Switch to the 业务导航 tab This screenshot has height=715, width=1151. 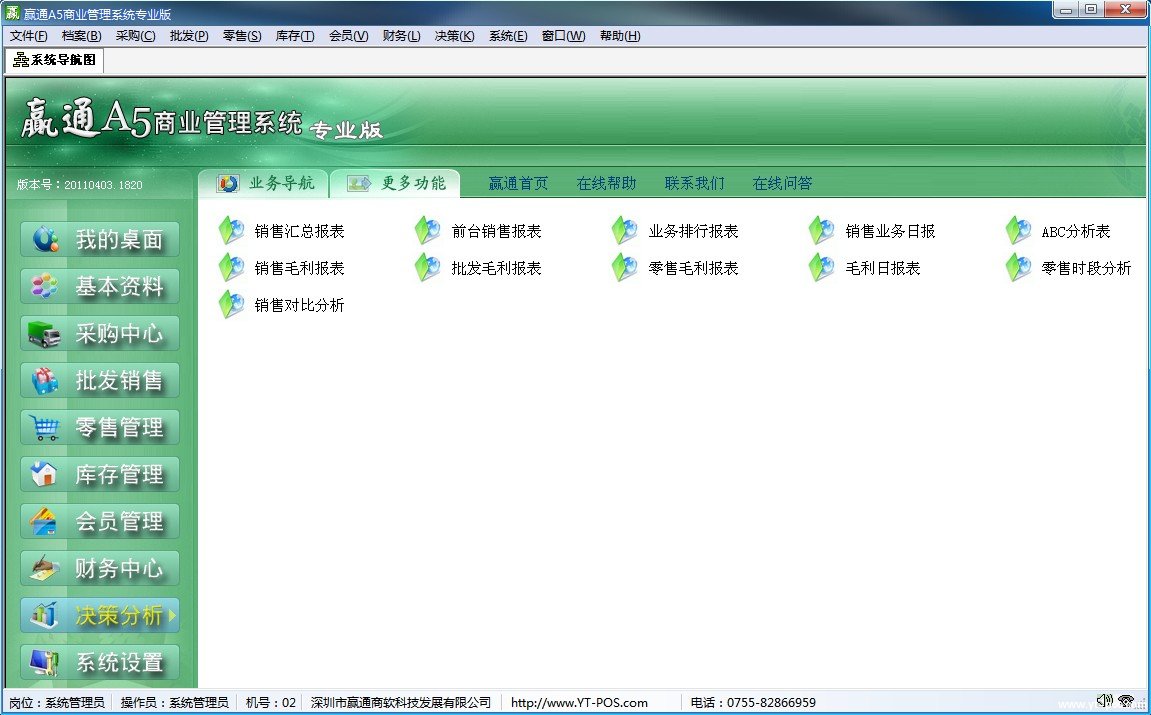click(265, 184)
